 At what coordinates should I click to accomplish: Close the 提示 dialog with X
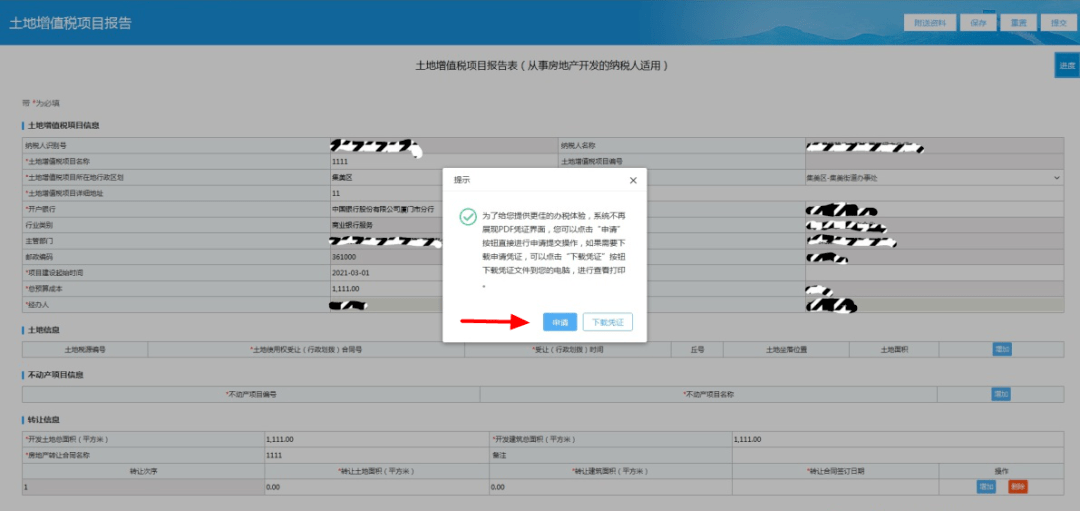633,180
